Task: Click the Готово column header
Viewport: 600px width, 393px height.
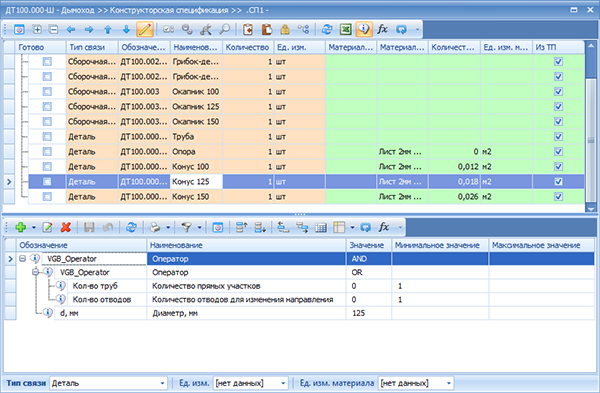Action: pos(40,47)
